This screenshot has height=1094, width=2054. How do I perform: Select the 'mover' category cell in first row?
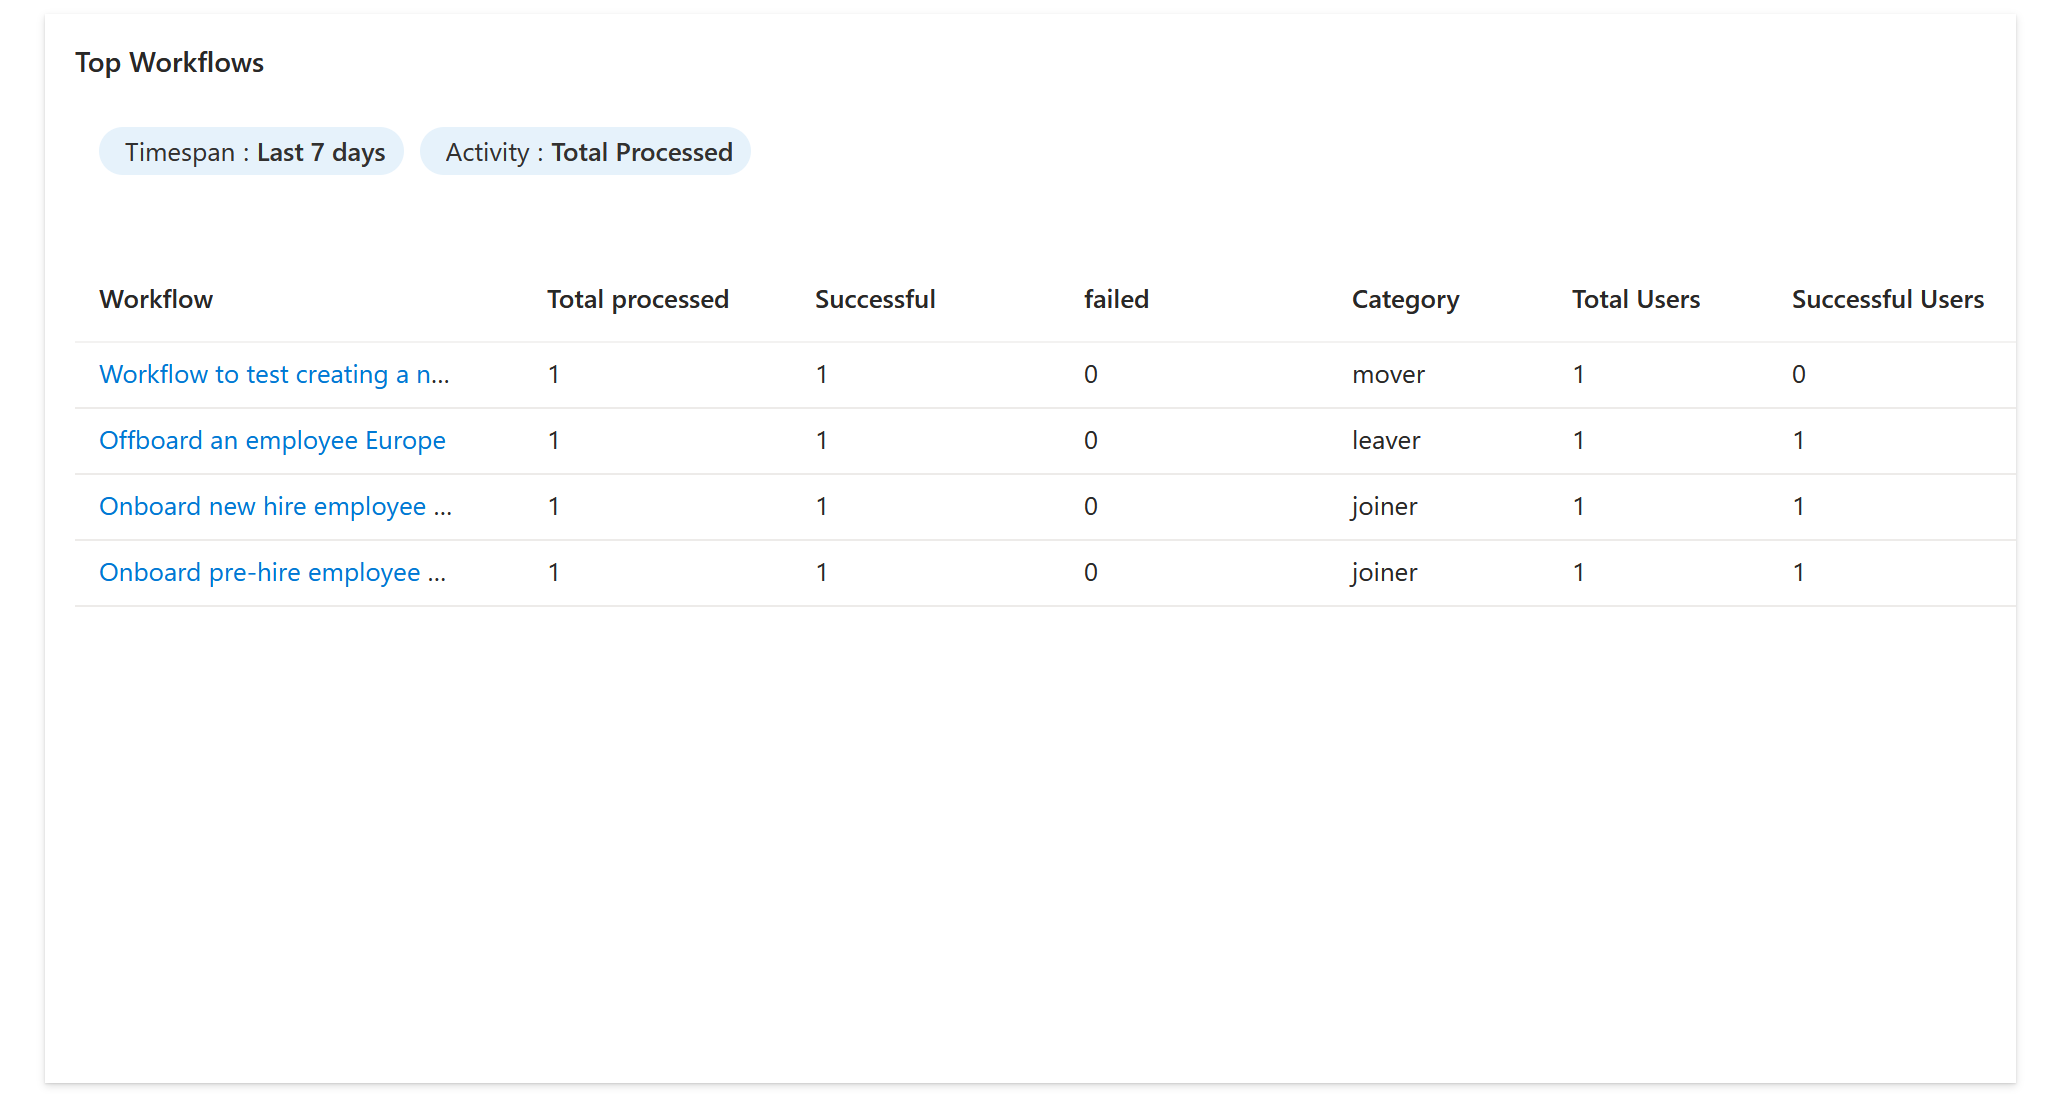point(1386,374)
